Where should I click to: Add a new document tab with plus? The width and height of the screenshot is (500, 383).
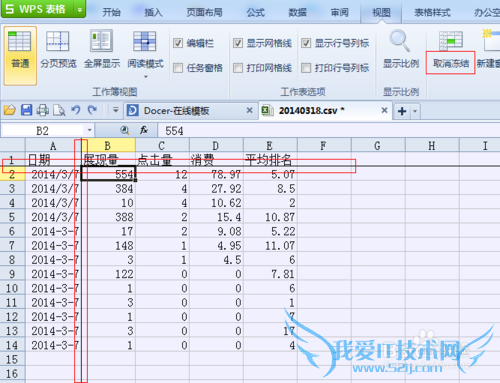click(402, 111)
